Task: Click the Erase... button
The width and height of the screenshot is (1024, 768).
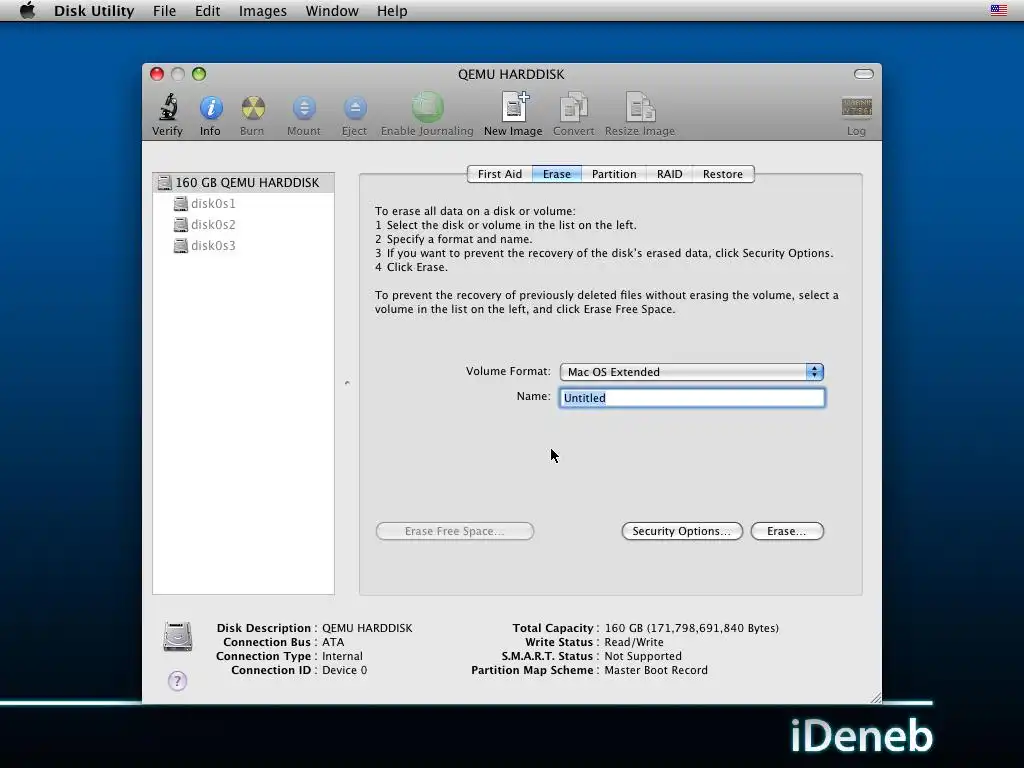Action: pos(787,531)
